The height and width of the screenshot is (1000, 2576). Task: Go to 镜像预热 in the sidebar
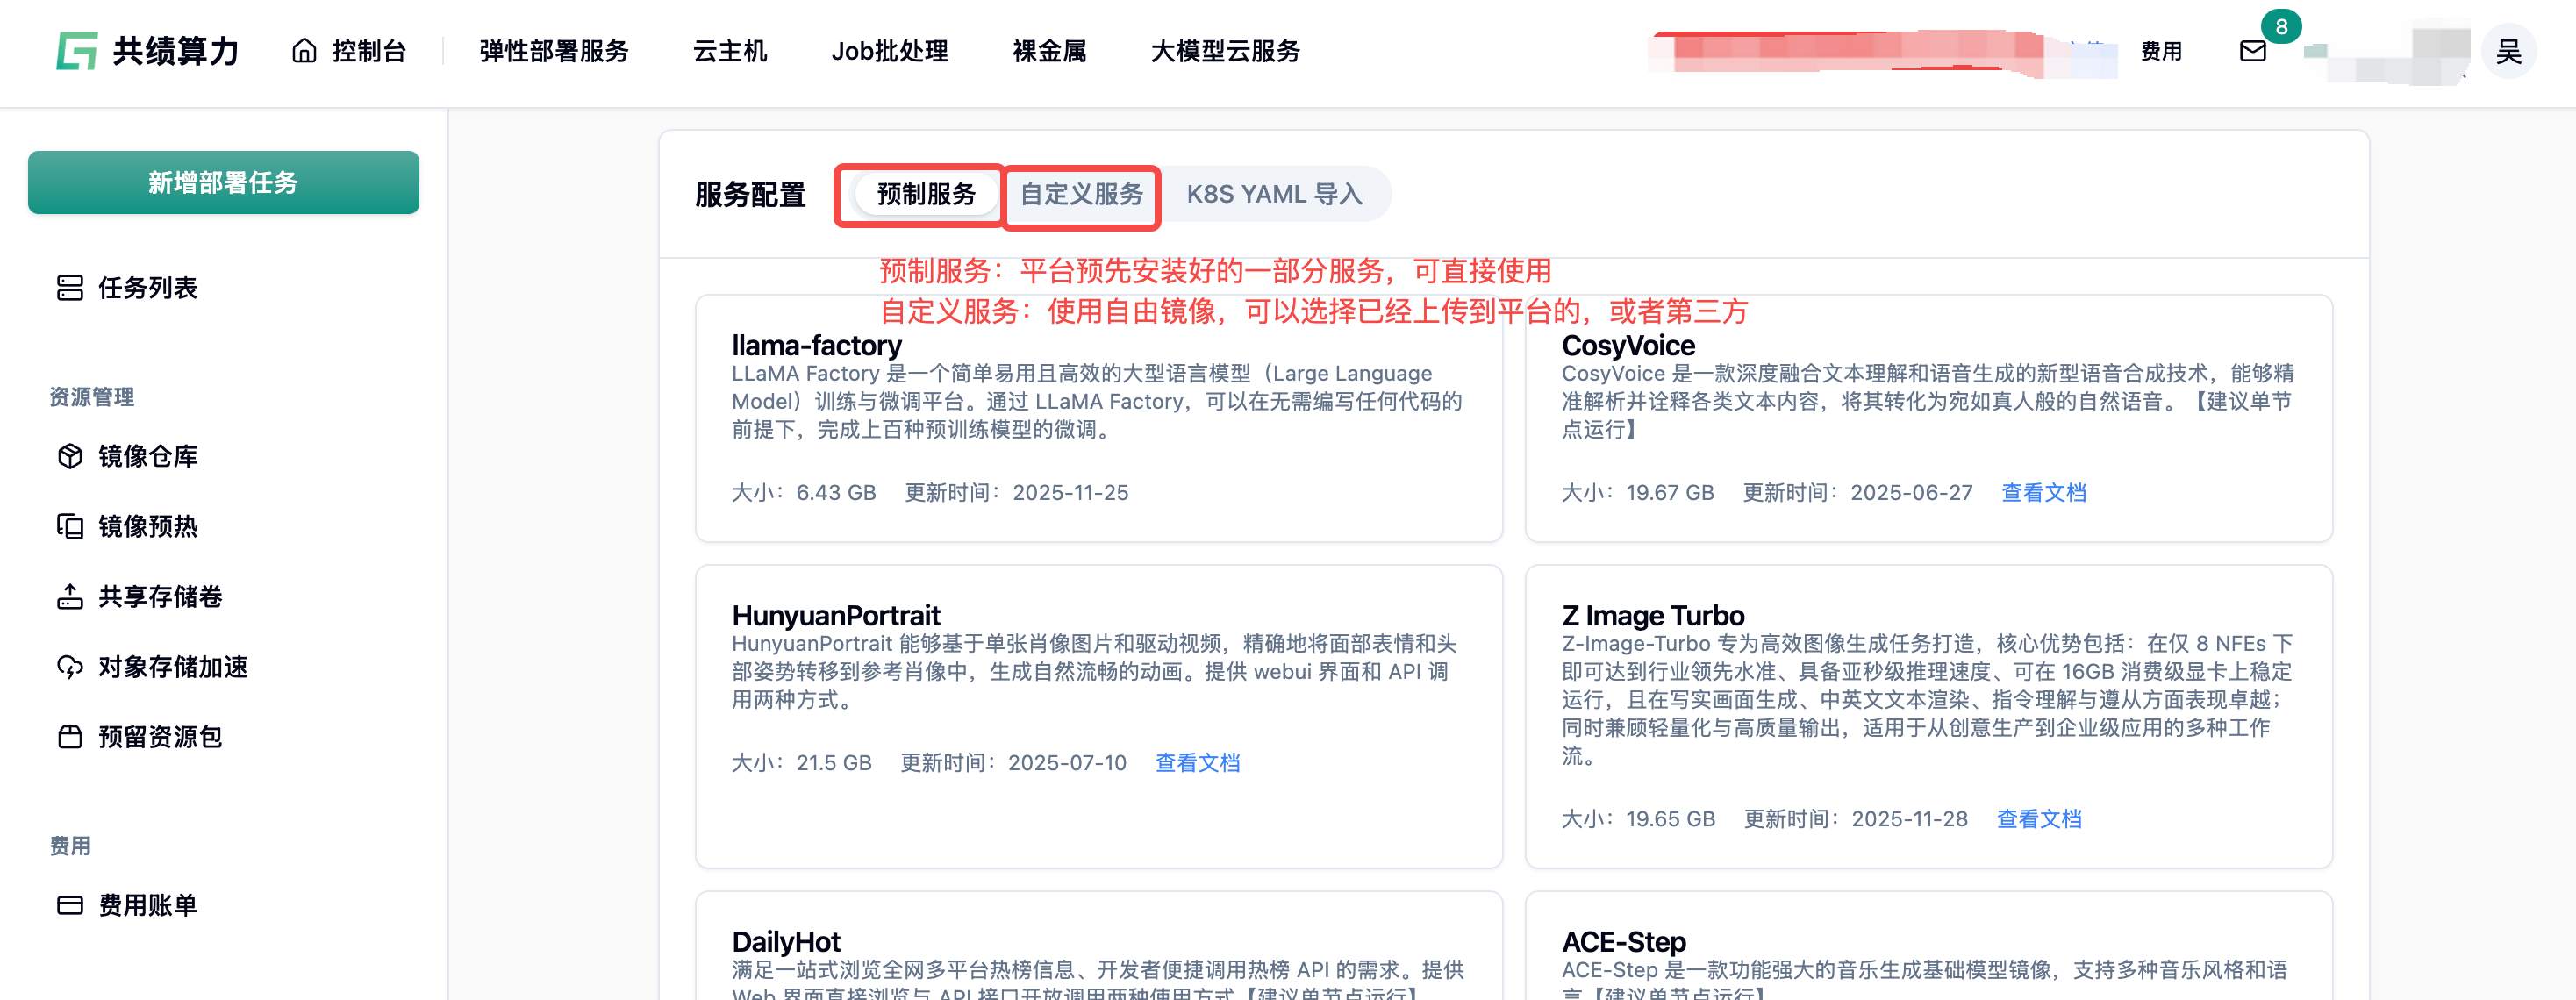(148, 526)
